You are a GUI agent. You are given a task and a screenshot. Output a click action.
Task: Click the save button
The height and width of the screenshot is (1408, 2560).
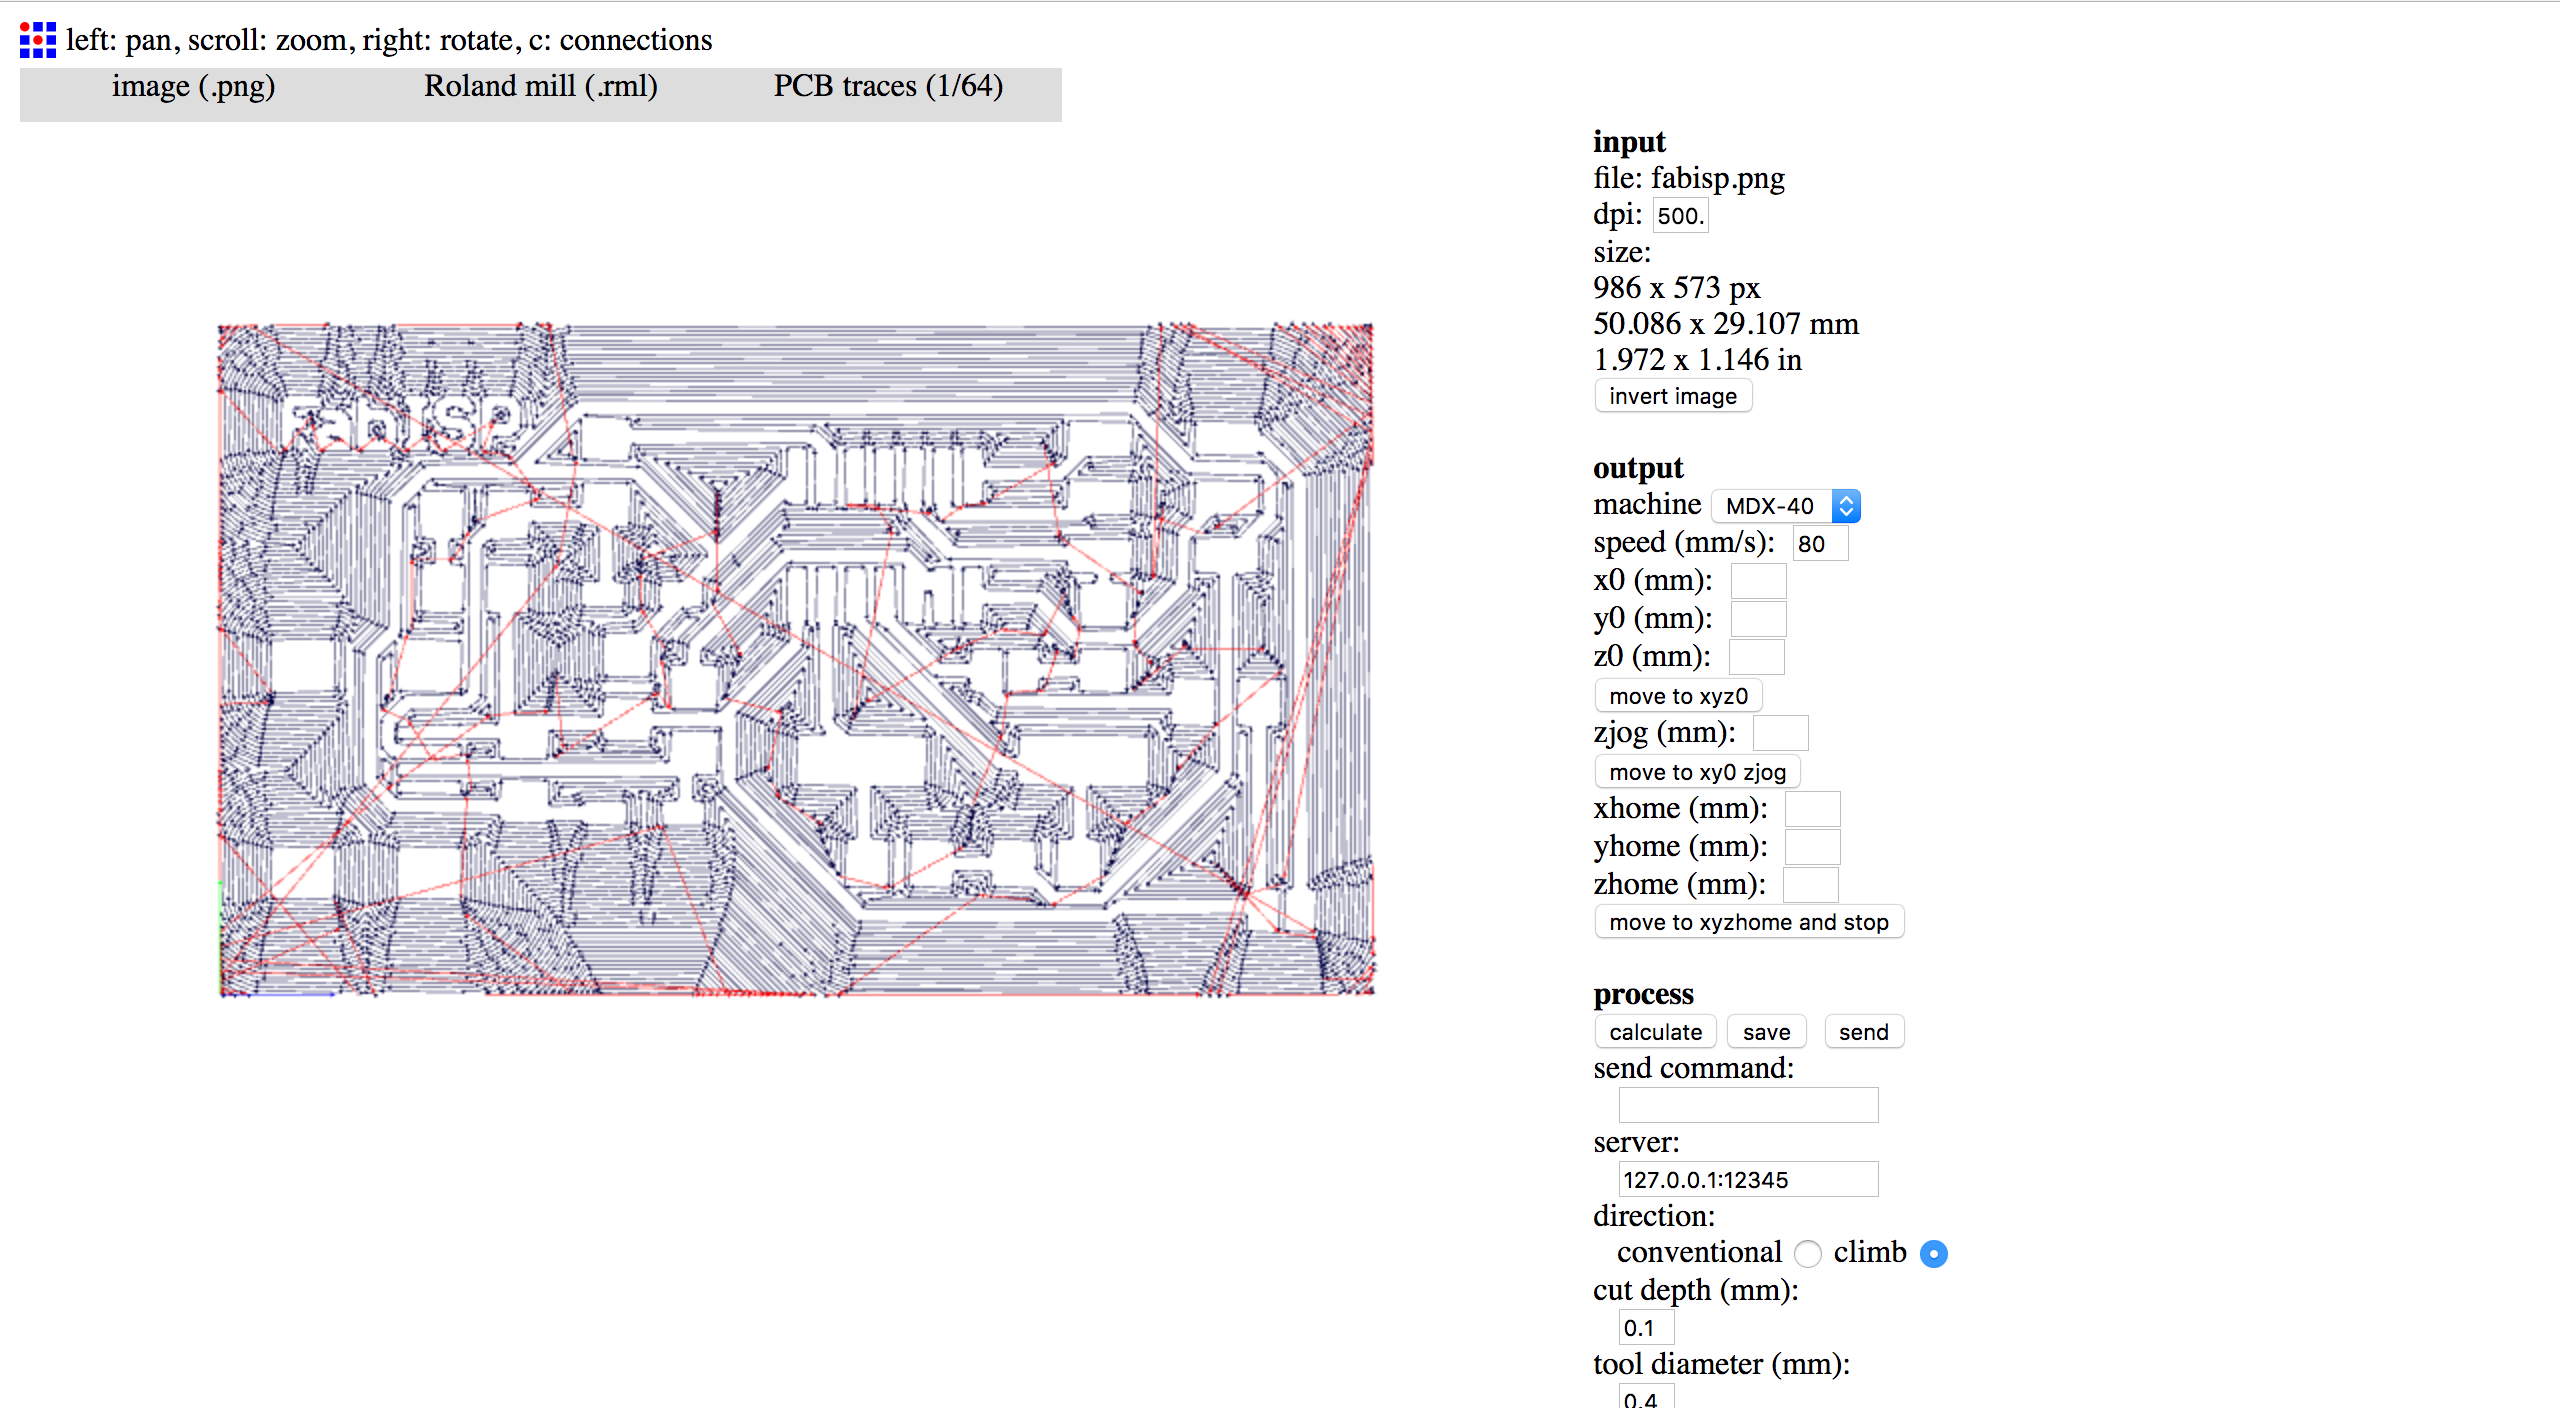[1766, 1032]
